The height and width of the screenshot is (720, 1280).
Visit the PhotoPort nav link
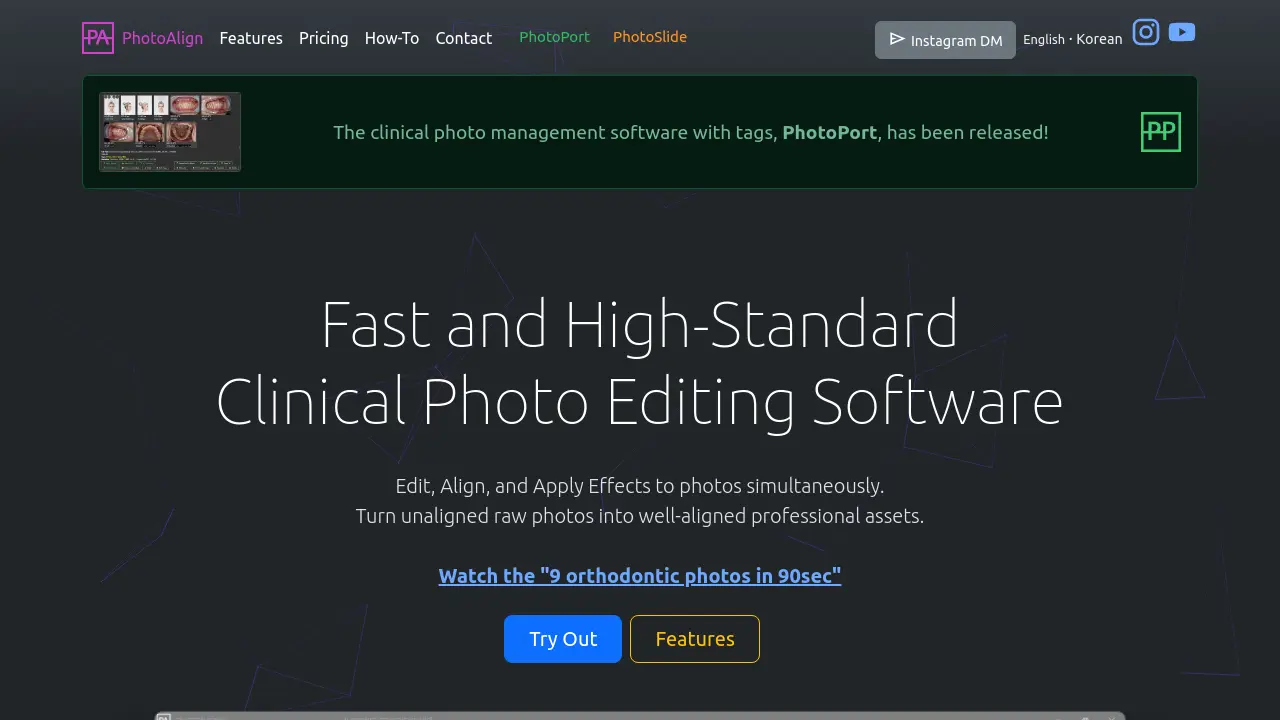554,37
